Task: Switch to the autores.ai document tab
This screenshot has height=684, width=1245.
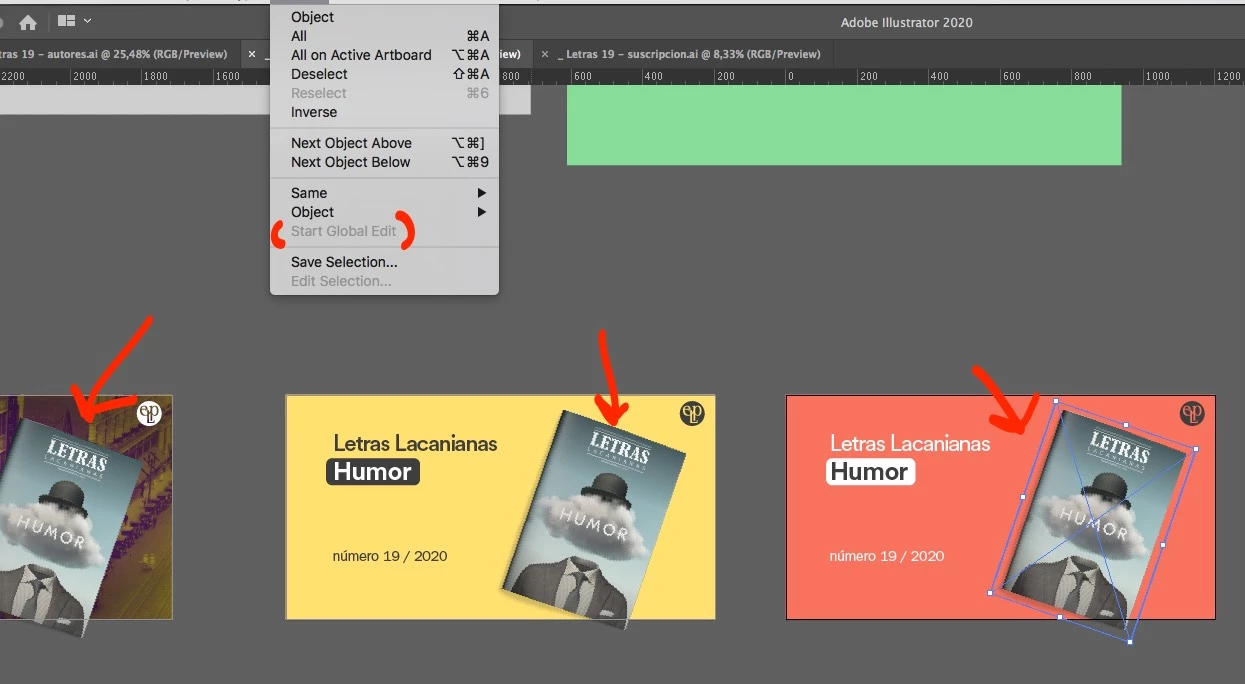Action: [x=113, y=54]
